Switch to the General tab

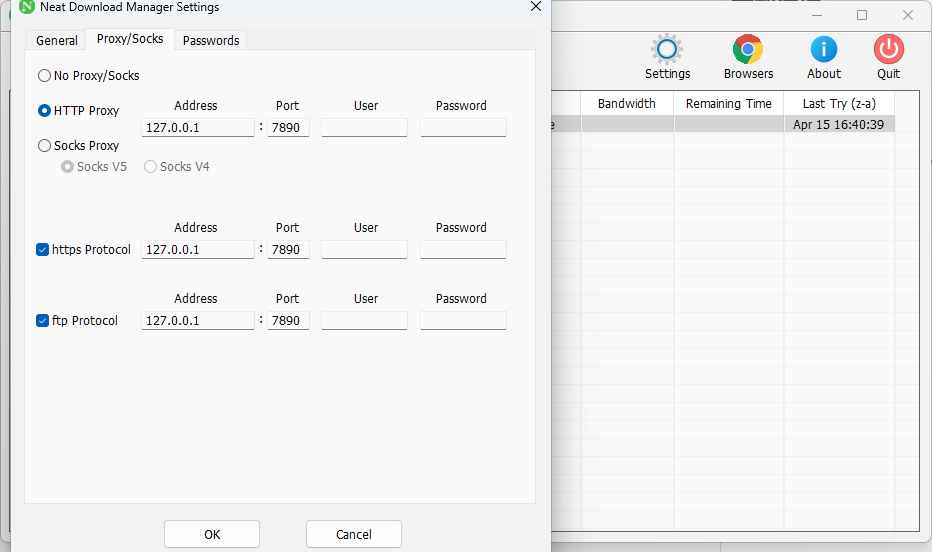[x=57, y=40]
